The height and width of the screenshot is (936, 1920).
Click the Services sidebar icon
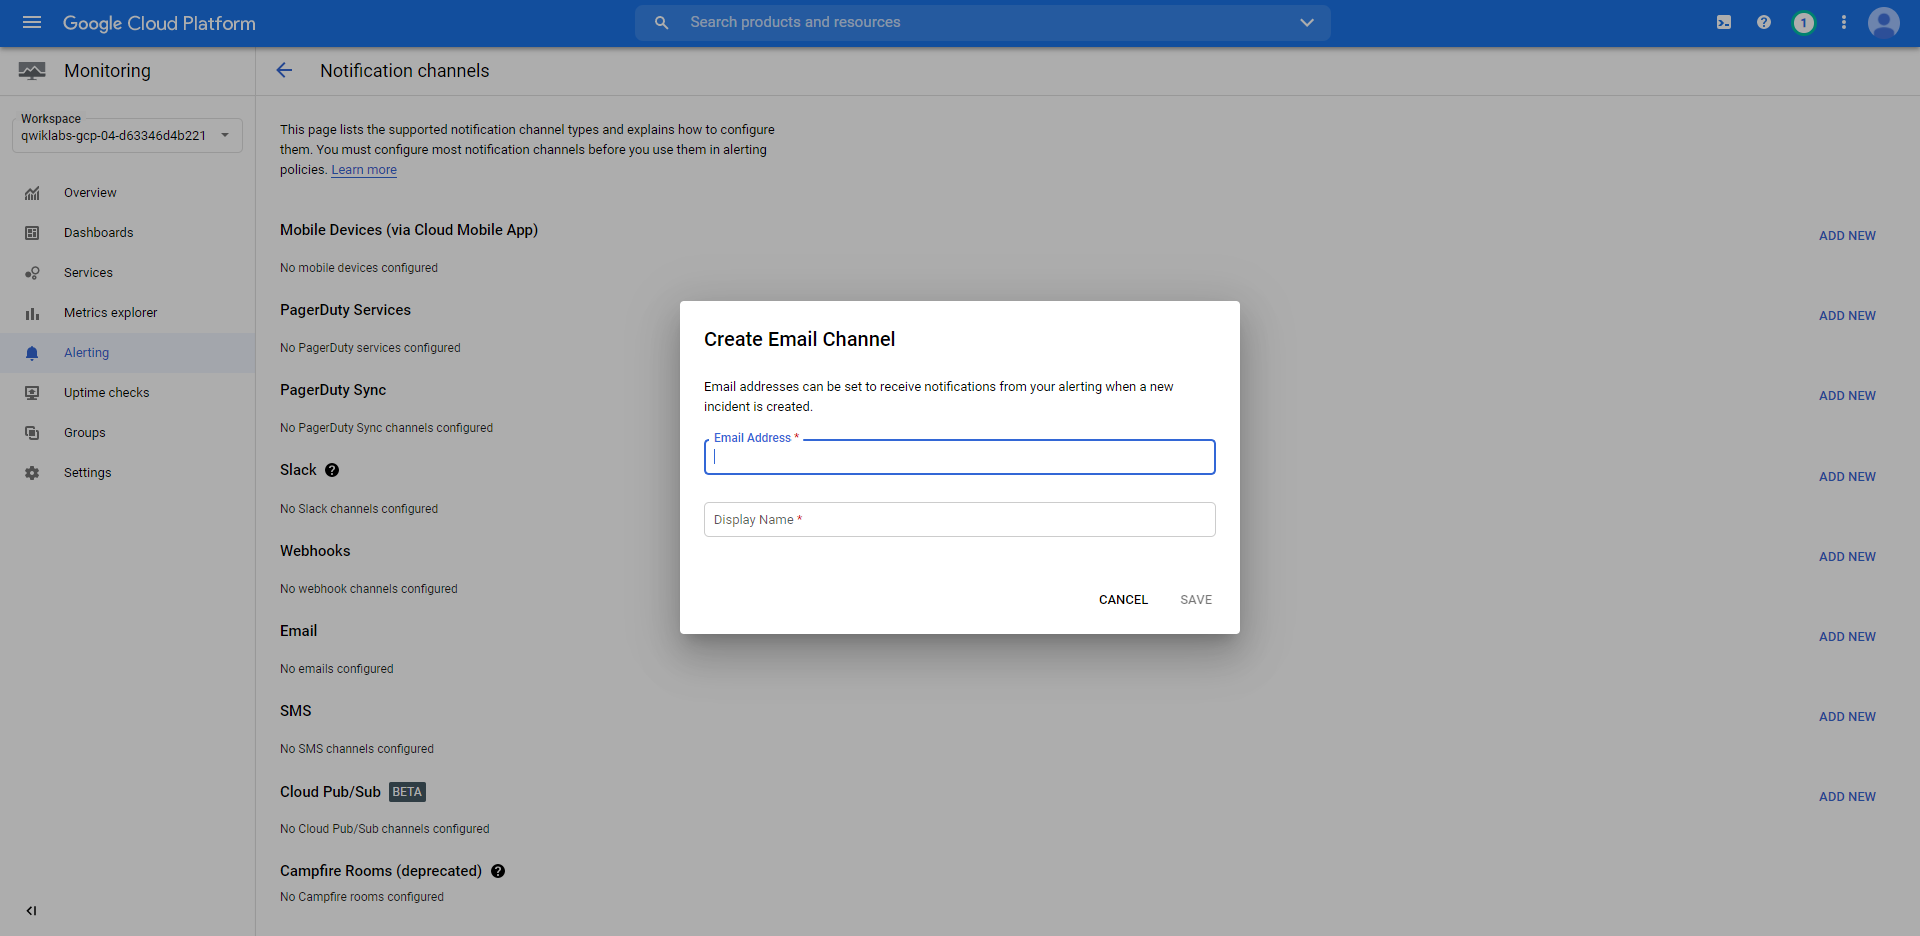click(32, 273)
